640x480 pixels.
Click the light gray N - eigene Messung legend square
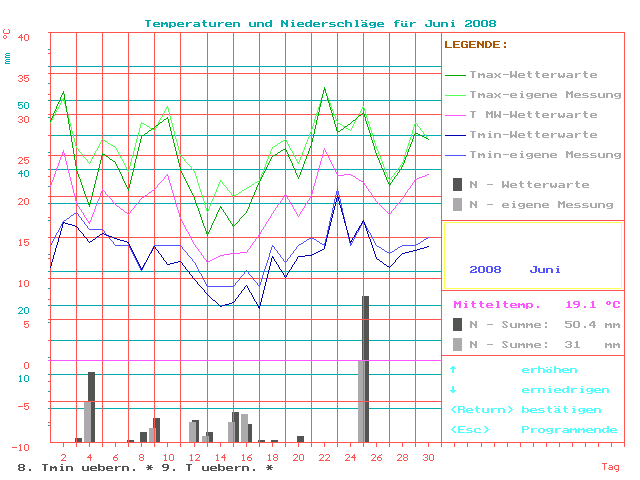coord(458,204)
